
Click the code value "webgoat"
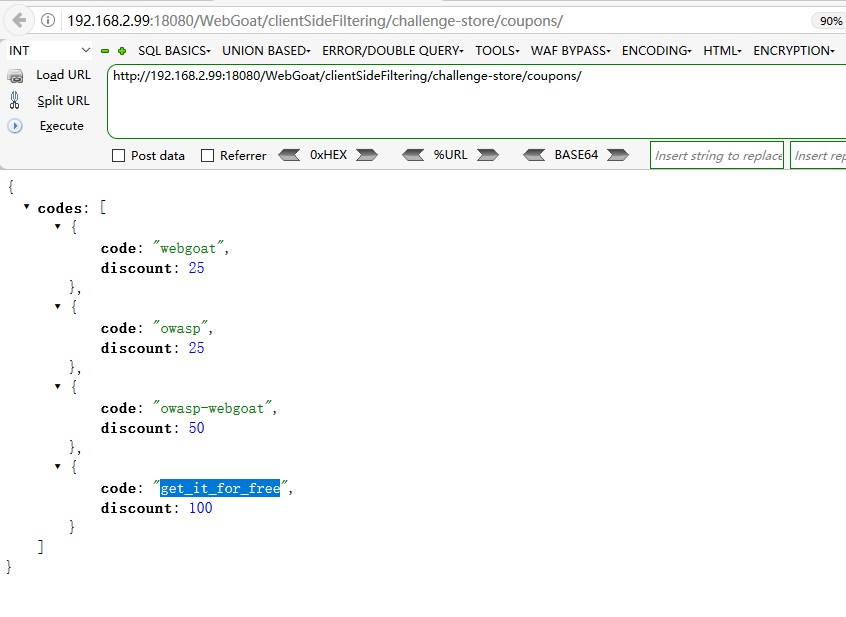tap(188, 248)
